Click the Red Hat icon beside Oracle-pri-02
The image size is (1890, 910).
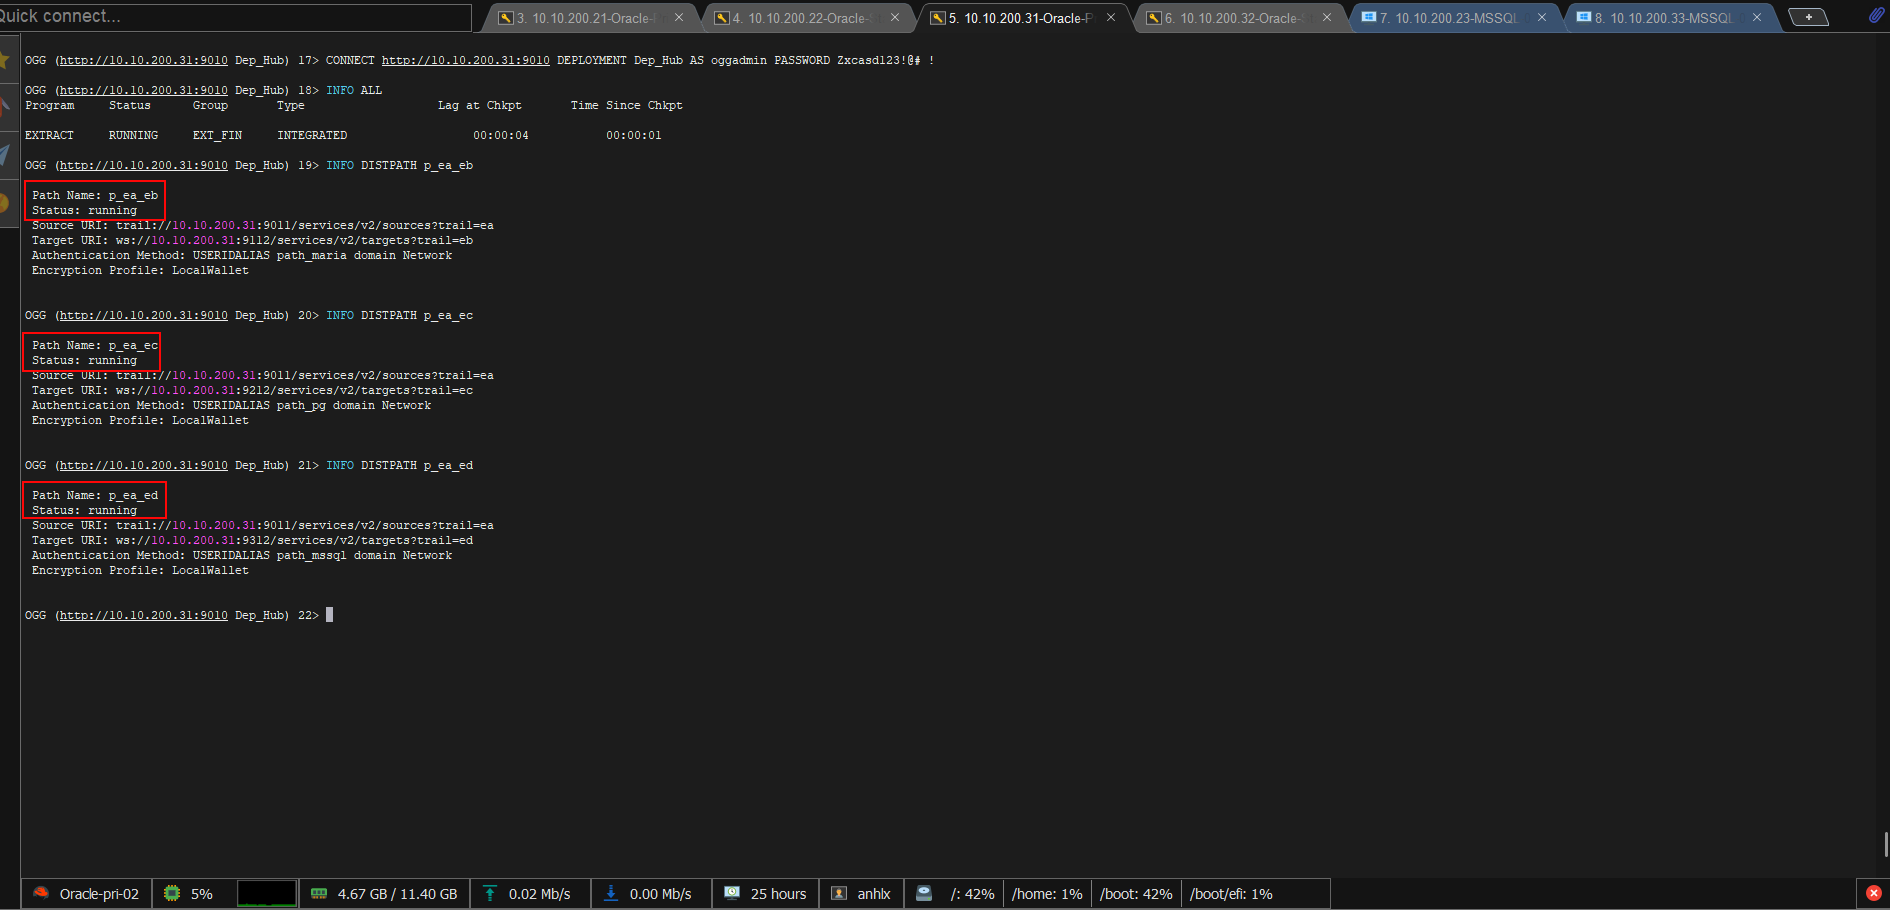[41, 893]
